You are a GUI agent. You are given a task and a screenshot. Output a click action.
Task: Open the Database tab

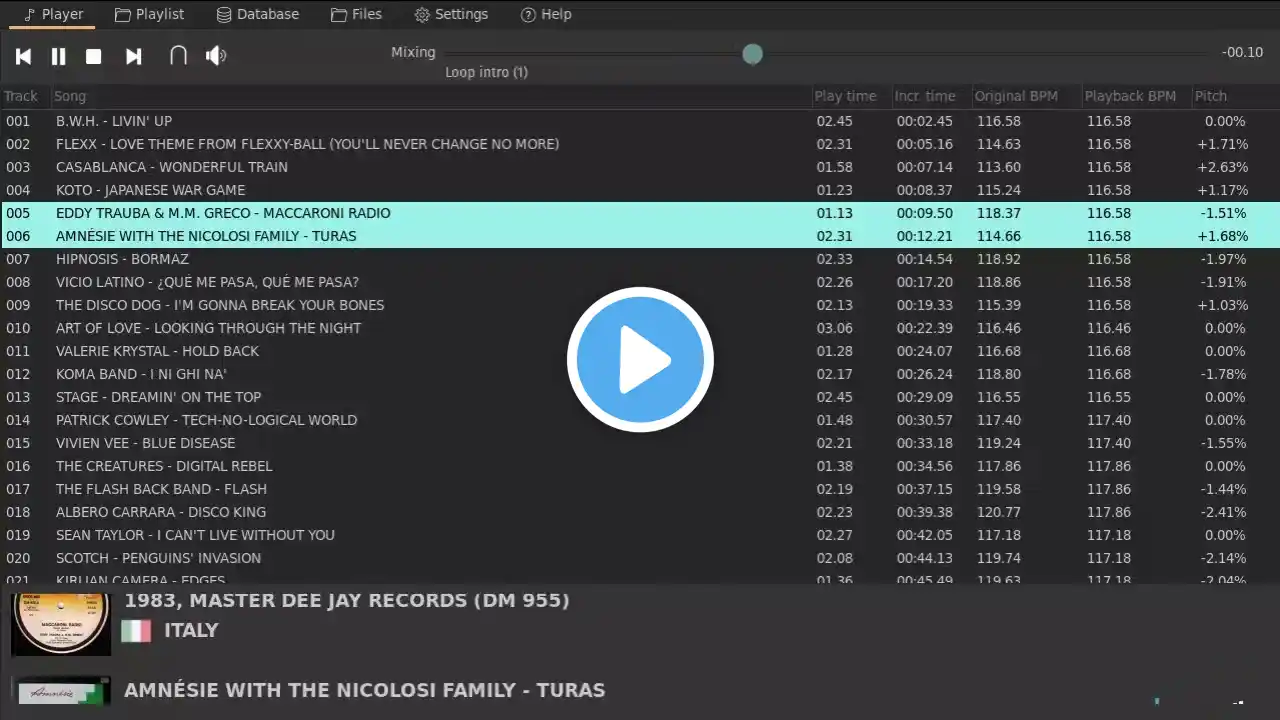click(257, 14)
